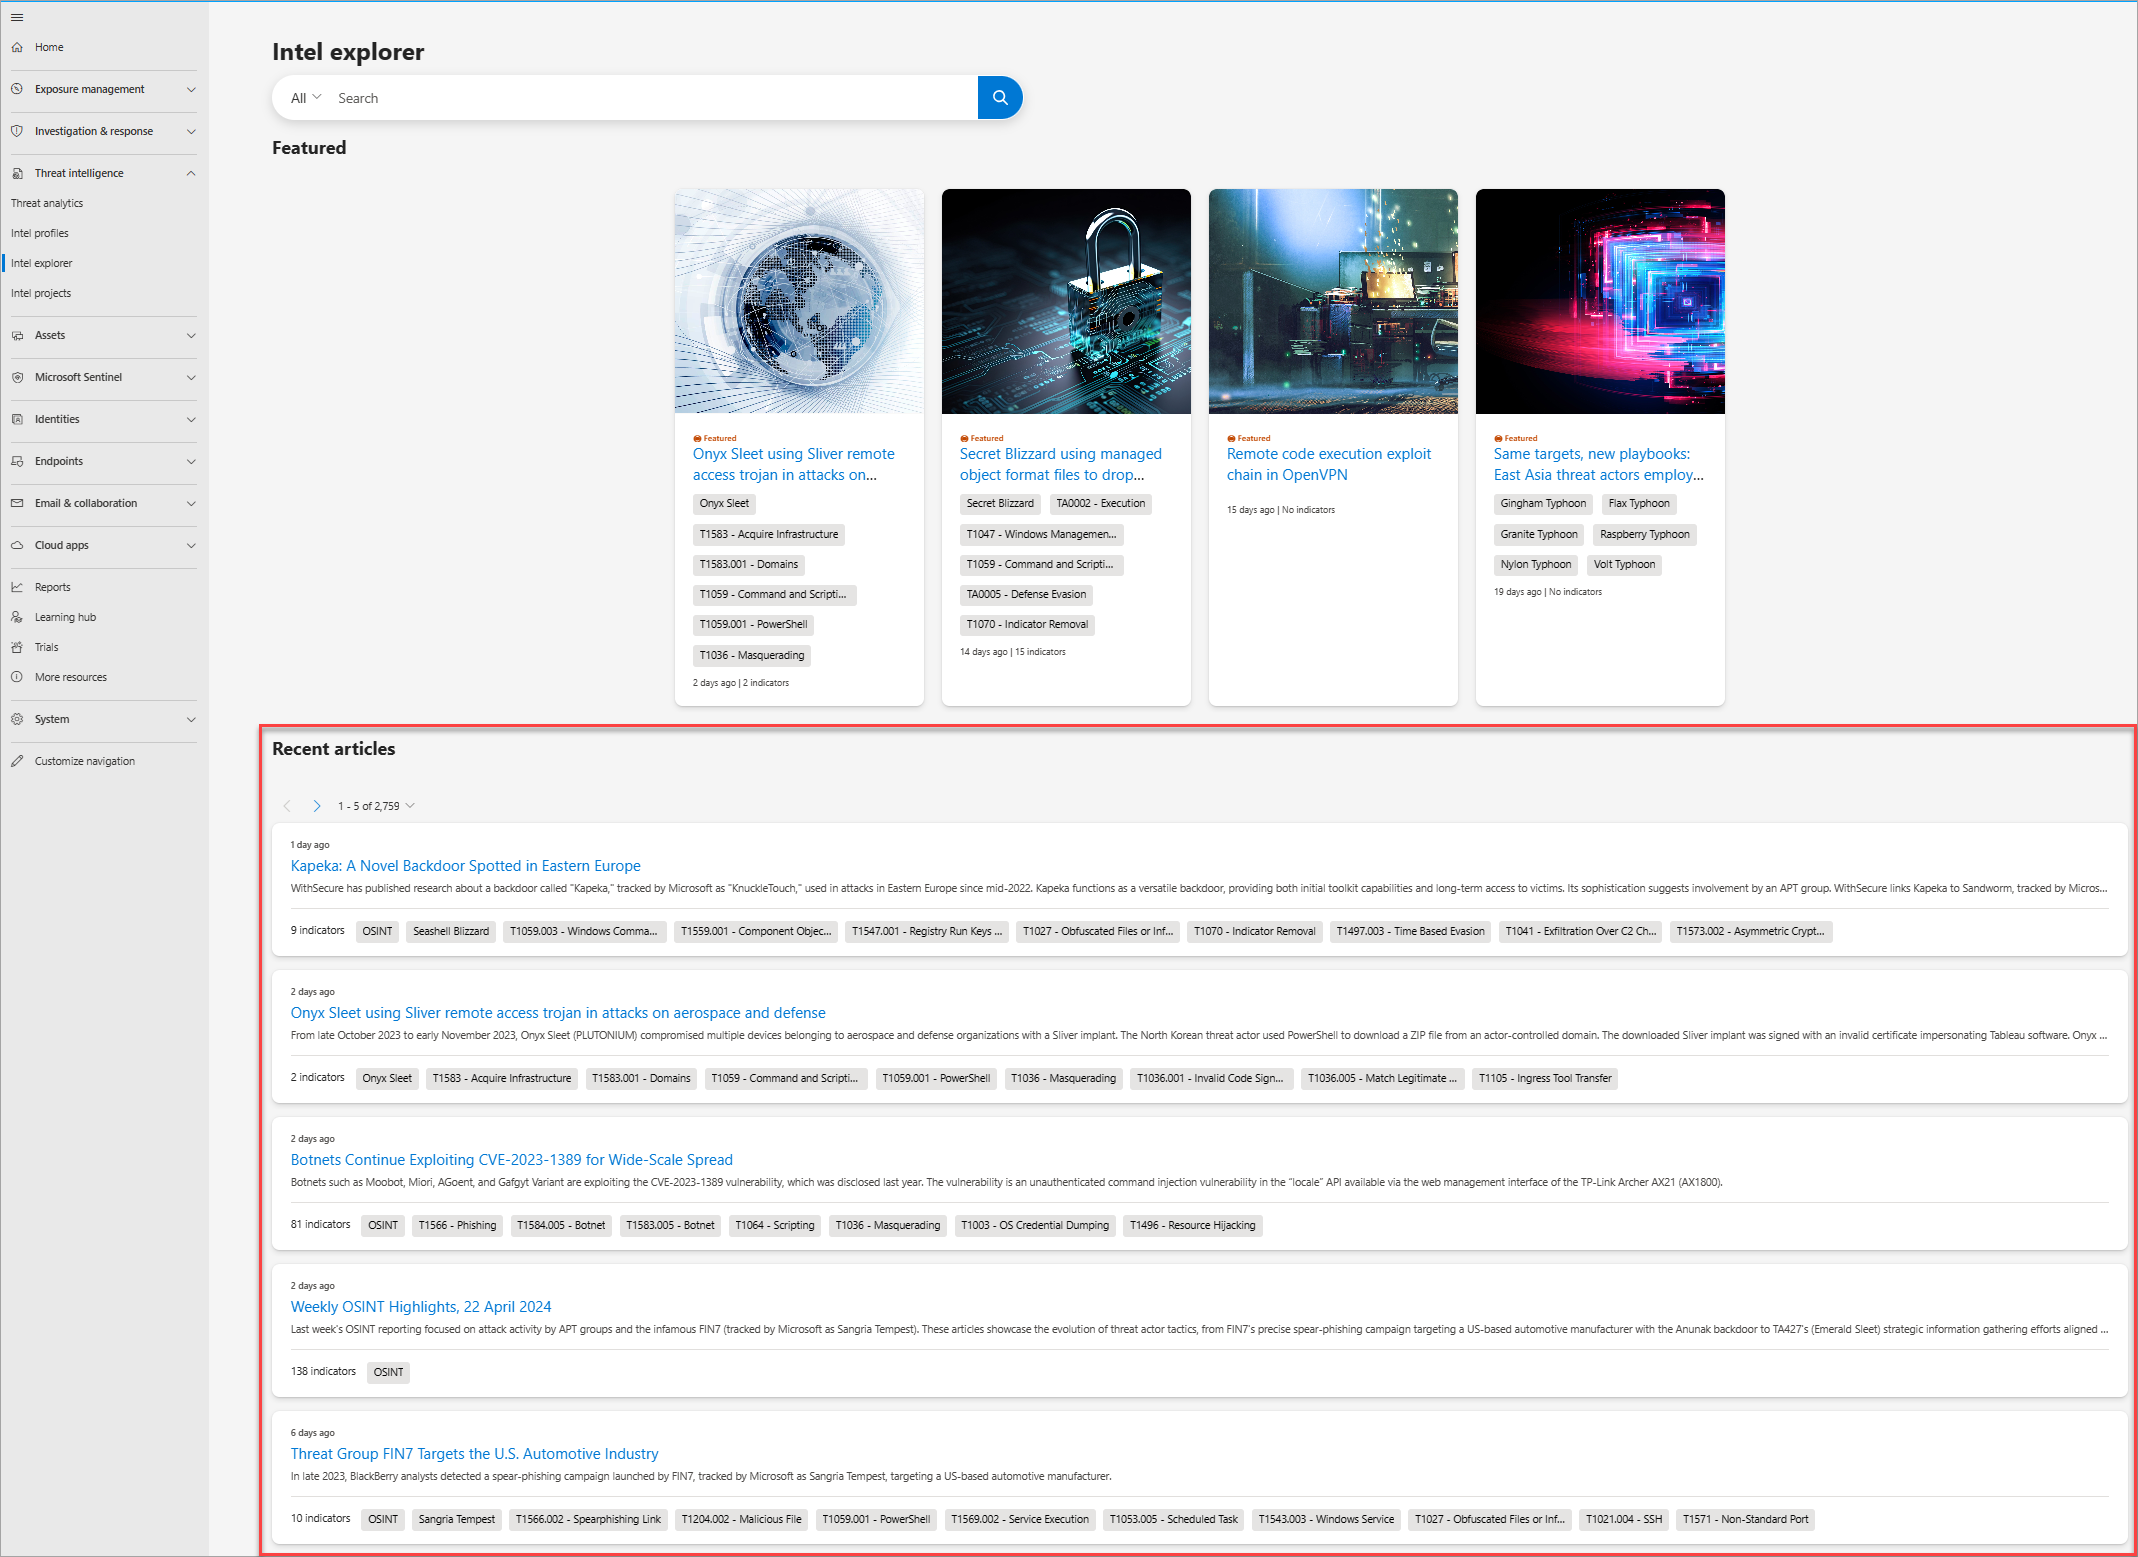The image size is (2138, 1557).
Task: Click the Customize navigation pencil icon
Action: 17,761
